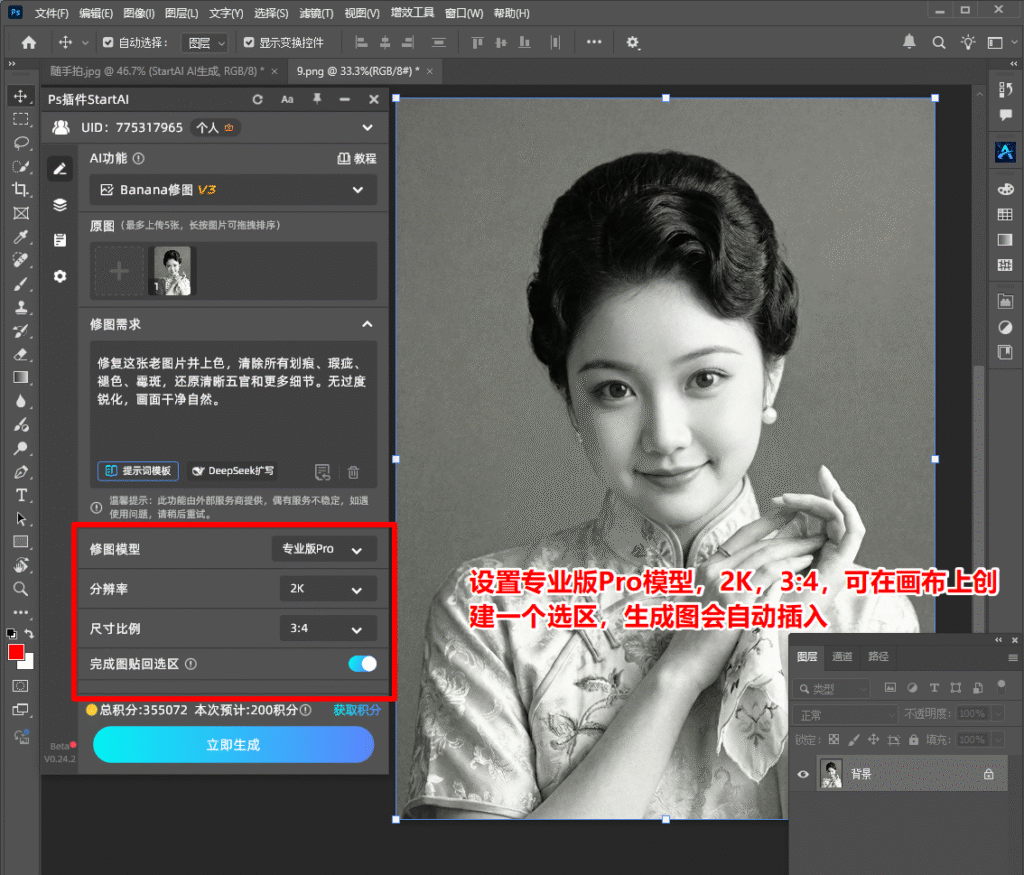This screenshot has height=875, width=1024.
Task: Open the 图像(I) menu
Action: tap(139, 13)
